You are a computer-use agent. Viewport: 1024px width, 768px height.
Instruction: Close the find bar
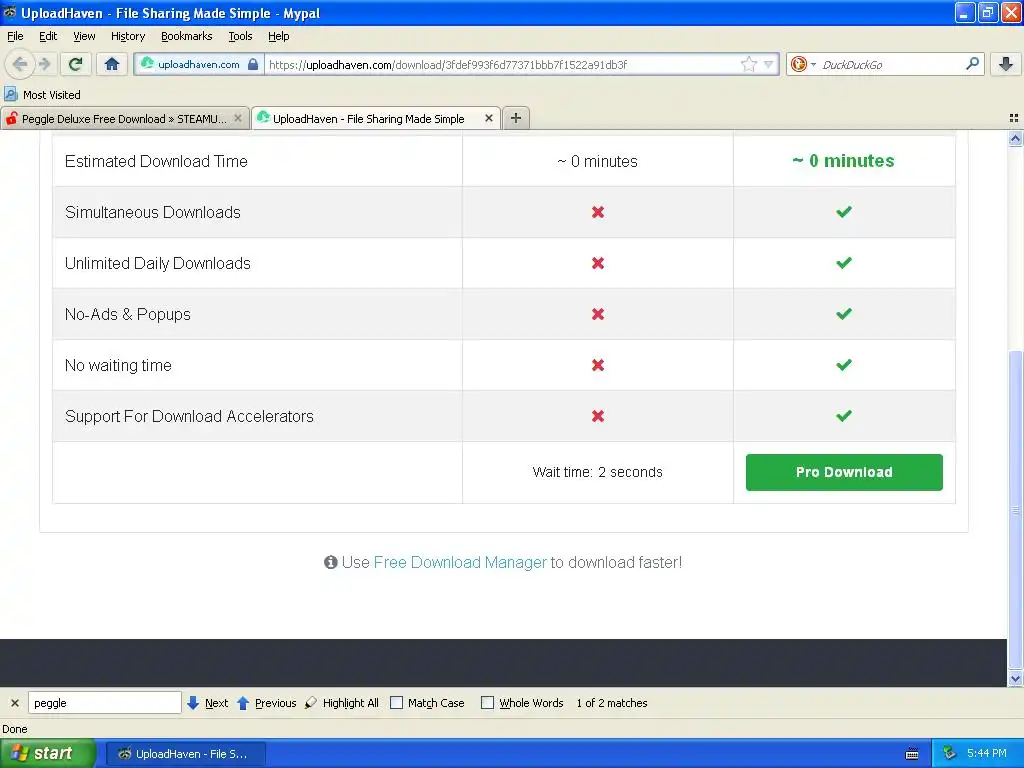[x=14, y=703]
